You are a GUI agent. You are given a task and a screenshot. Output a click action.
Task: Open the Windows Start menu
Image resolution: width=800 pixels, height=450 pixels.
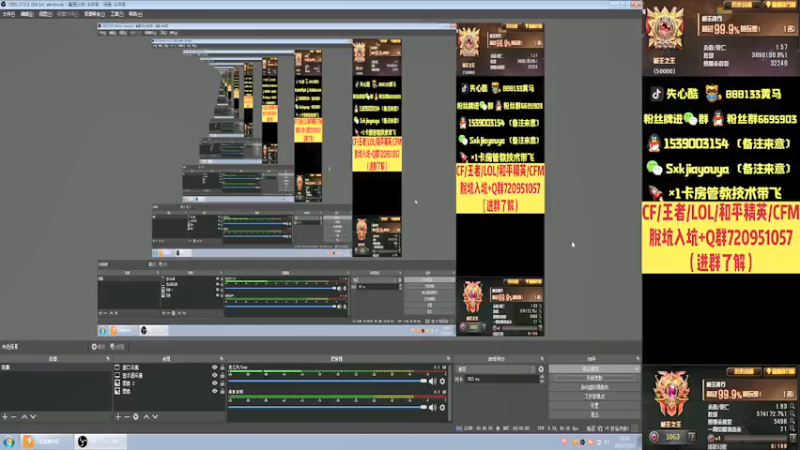point(9,442)
